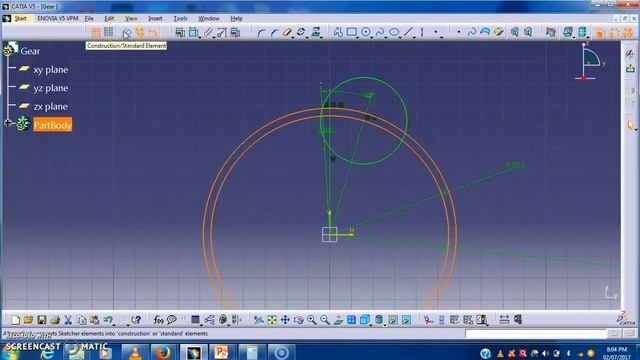Click the power input command field
Viewport: 640px width, 360px height.
[535, 334]
